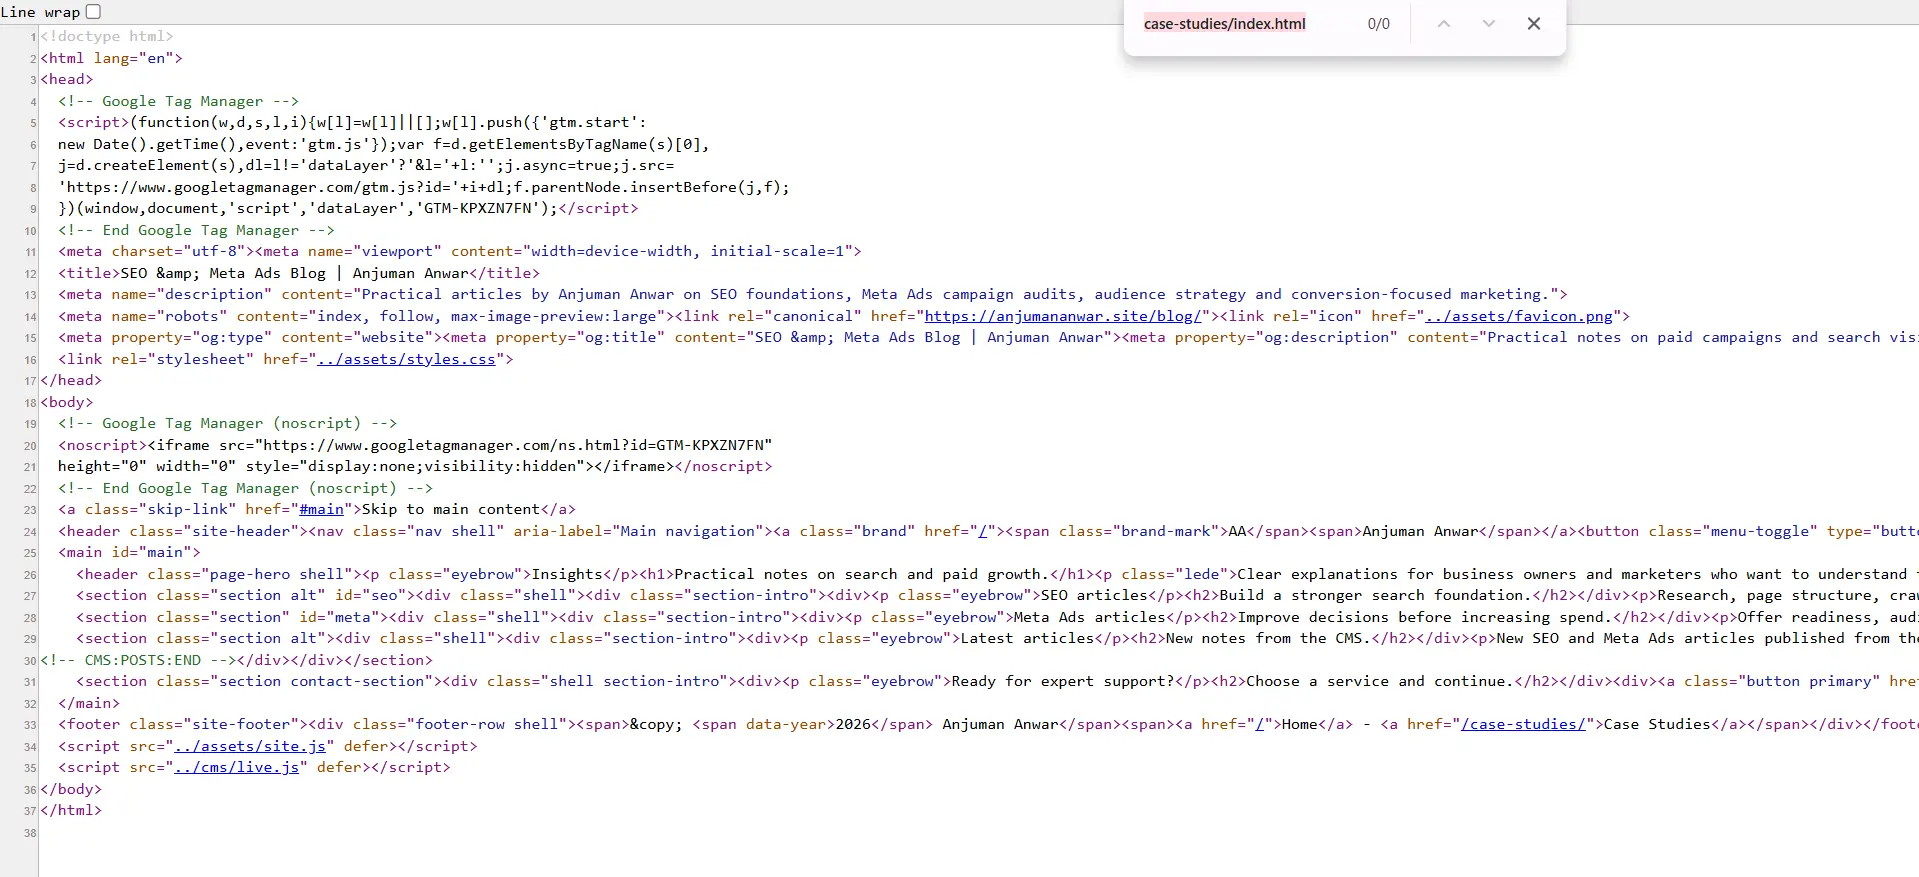1919x877 pixels.
Task: Click the '<main id="main">' tag
Action: point(129,552)
